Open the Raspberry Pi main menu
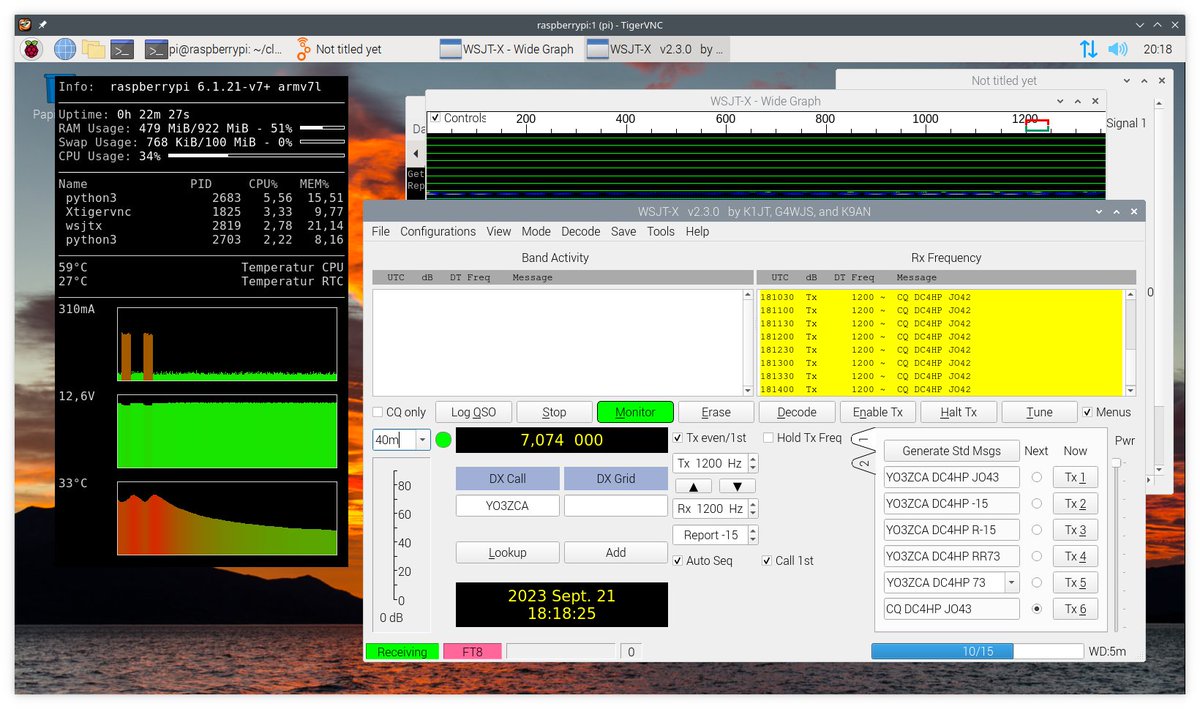 tap(34, 49)
